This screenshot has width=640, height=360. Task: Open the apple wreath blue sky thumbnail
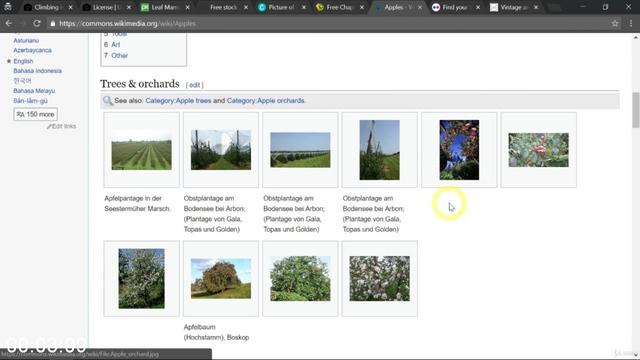click(x=459, y=150)
